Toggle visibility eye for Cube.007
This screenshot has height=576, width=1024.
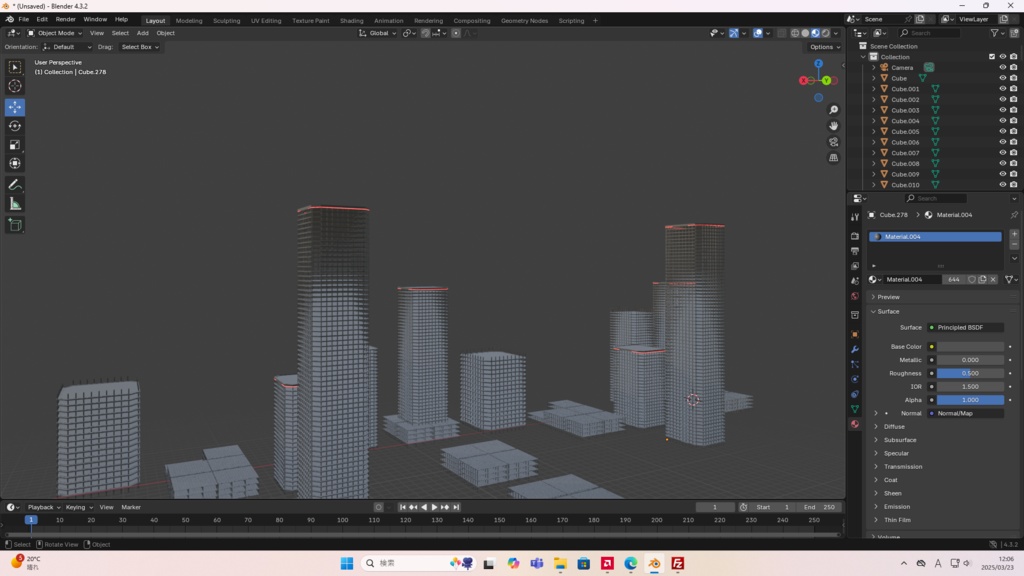tap(1002, 153)
